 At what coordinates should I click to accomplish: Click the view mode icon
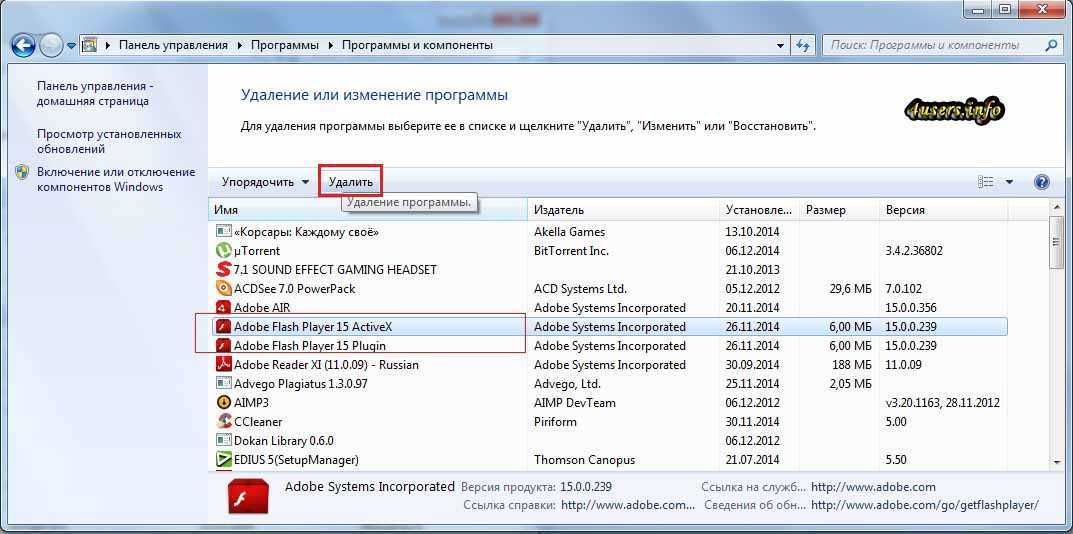pyautogui.click(x=986, y=182)
